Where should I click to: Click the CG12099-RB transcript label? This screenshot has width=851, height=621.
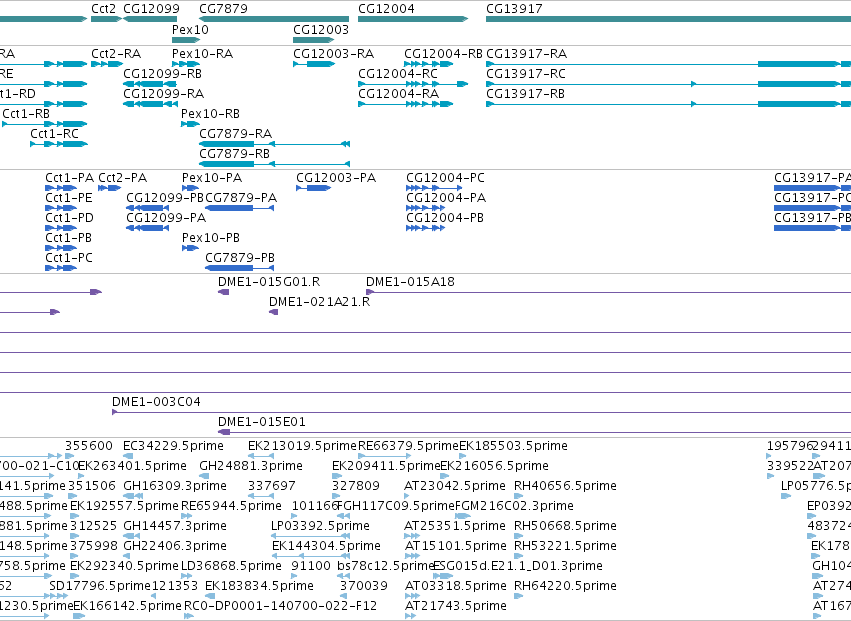[x=162, y=74]
